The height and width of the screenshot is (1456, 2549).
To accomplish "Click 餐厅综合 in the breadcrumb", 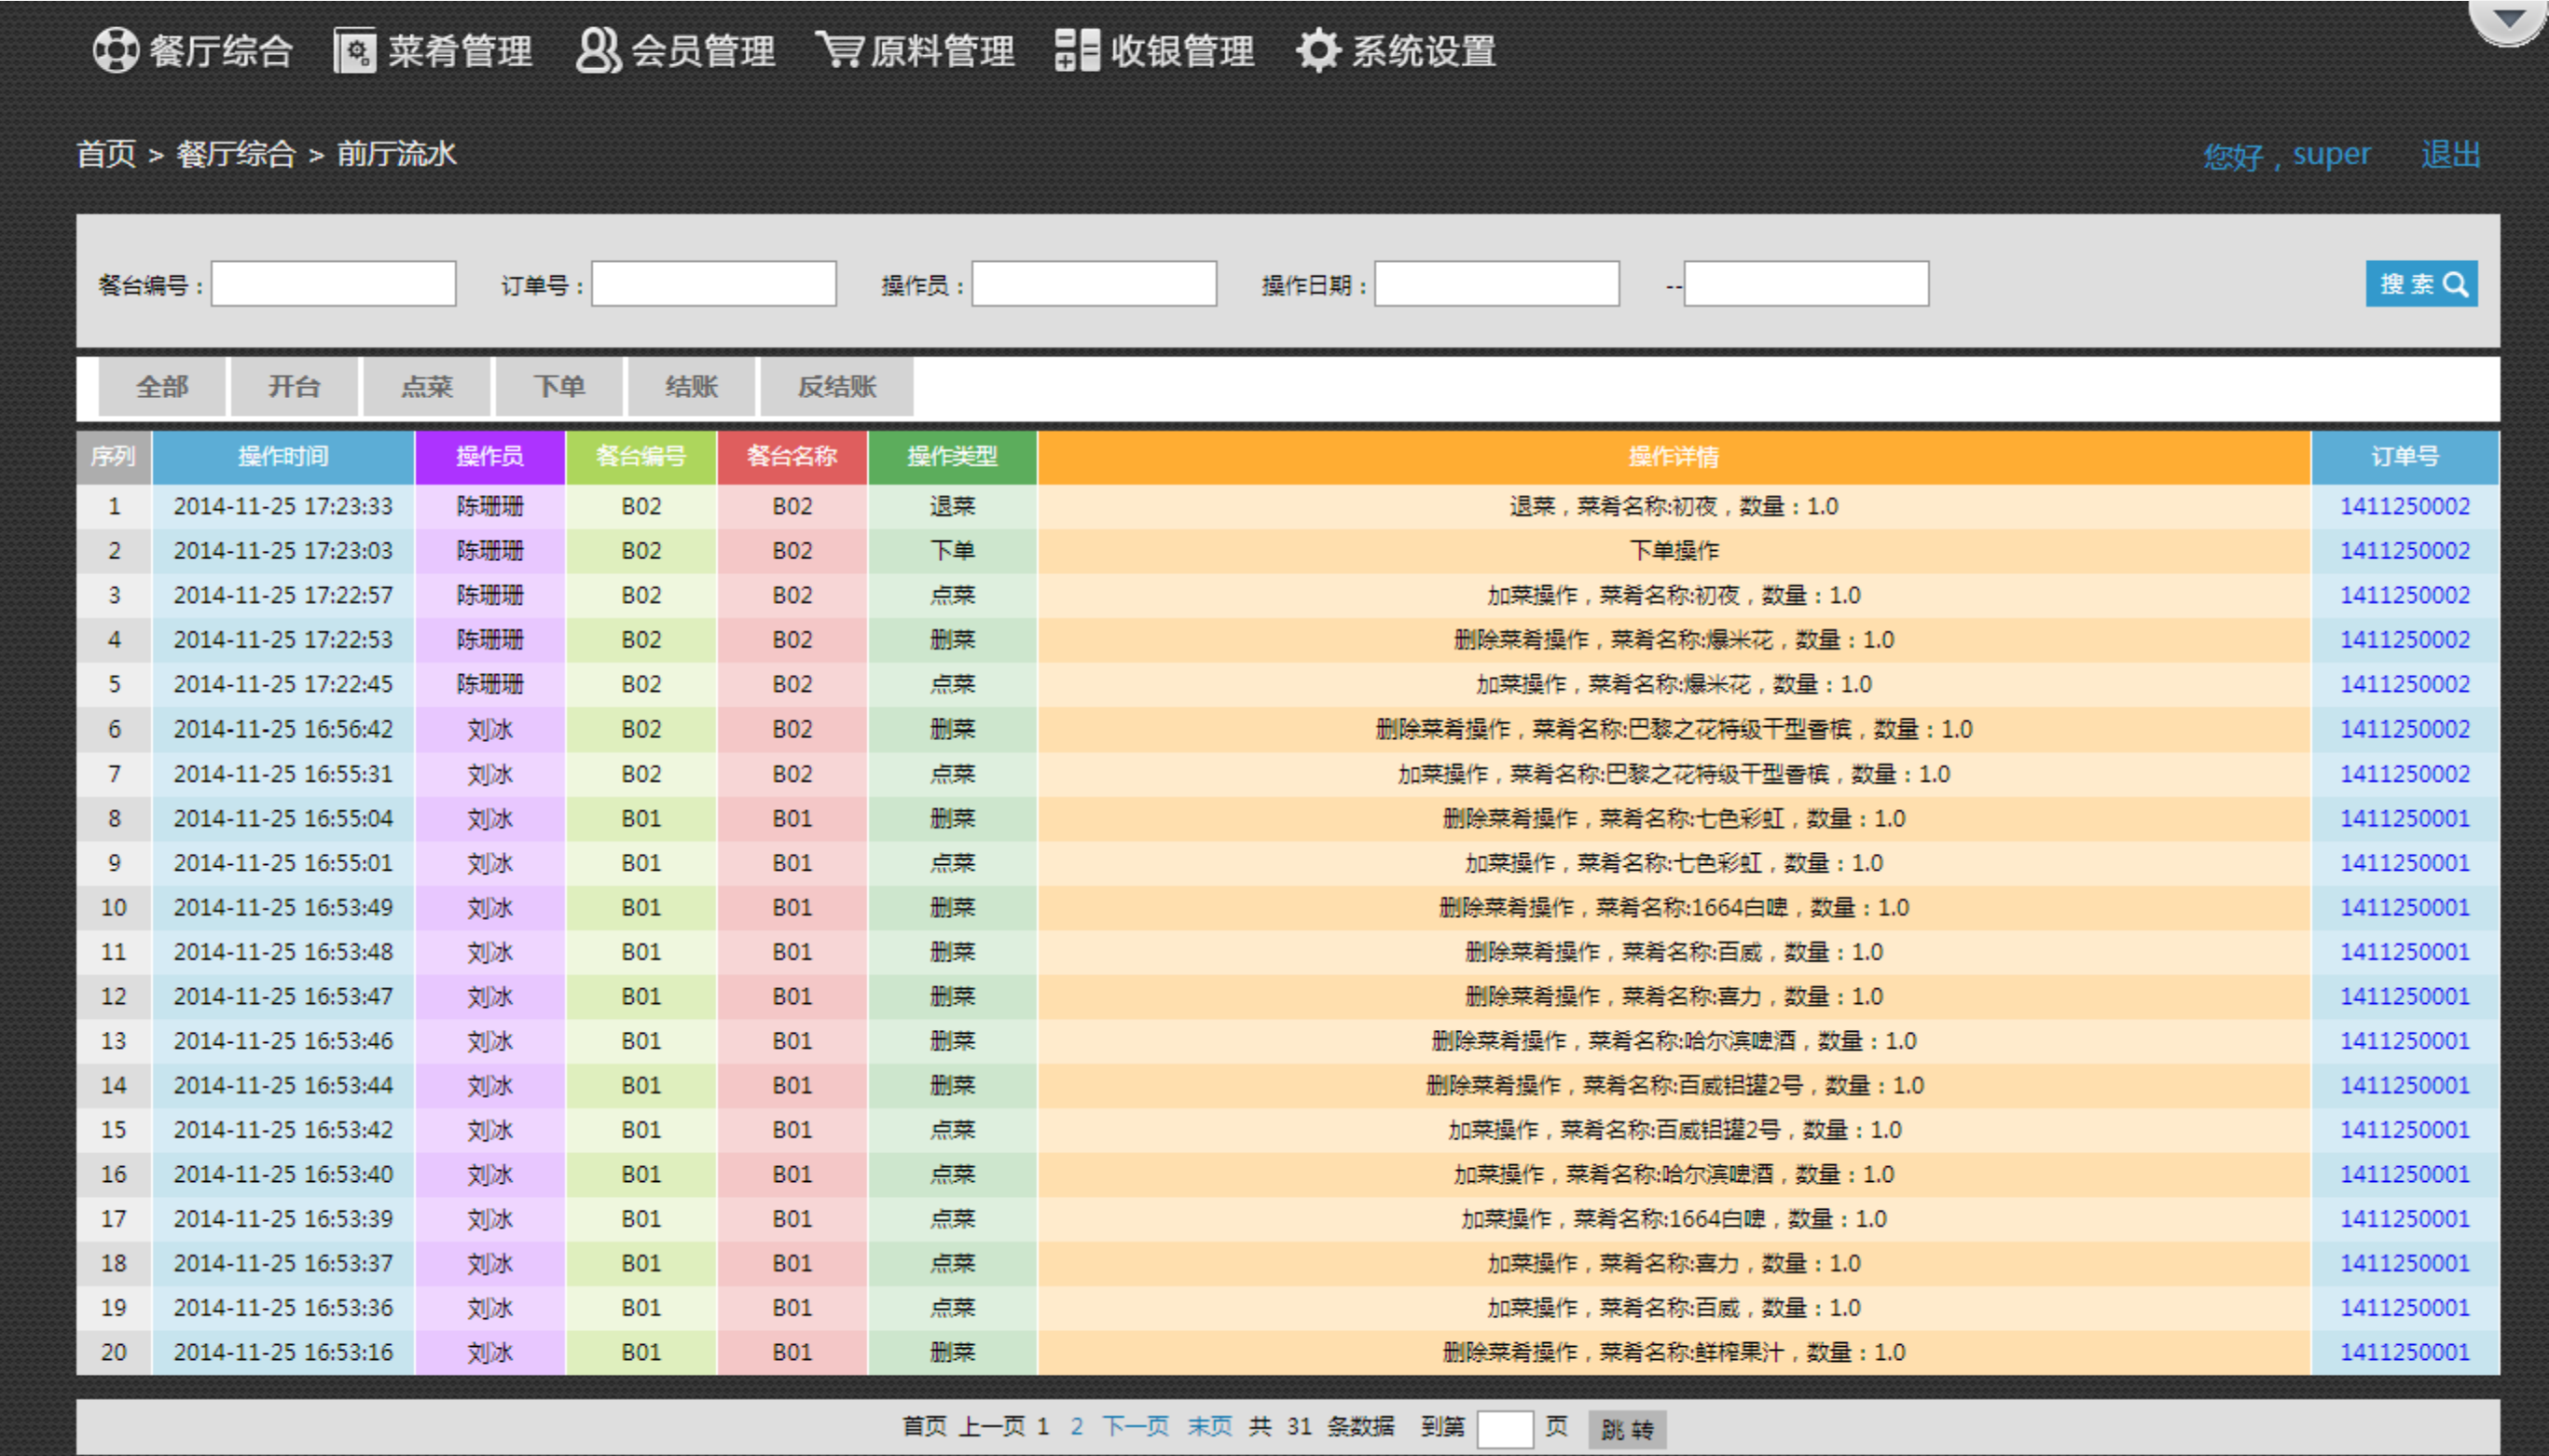I will tap(236, 154).
